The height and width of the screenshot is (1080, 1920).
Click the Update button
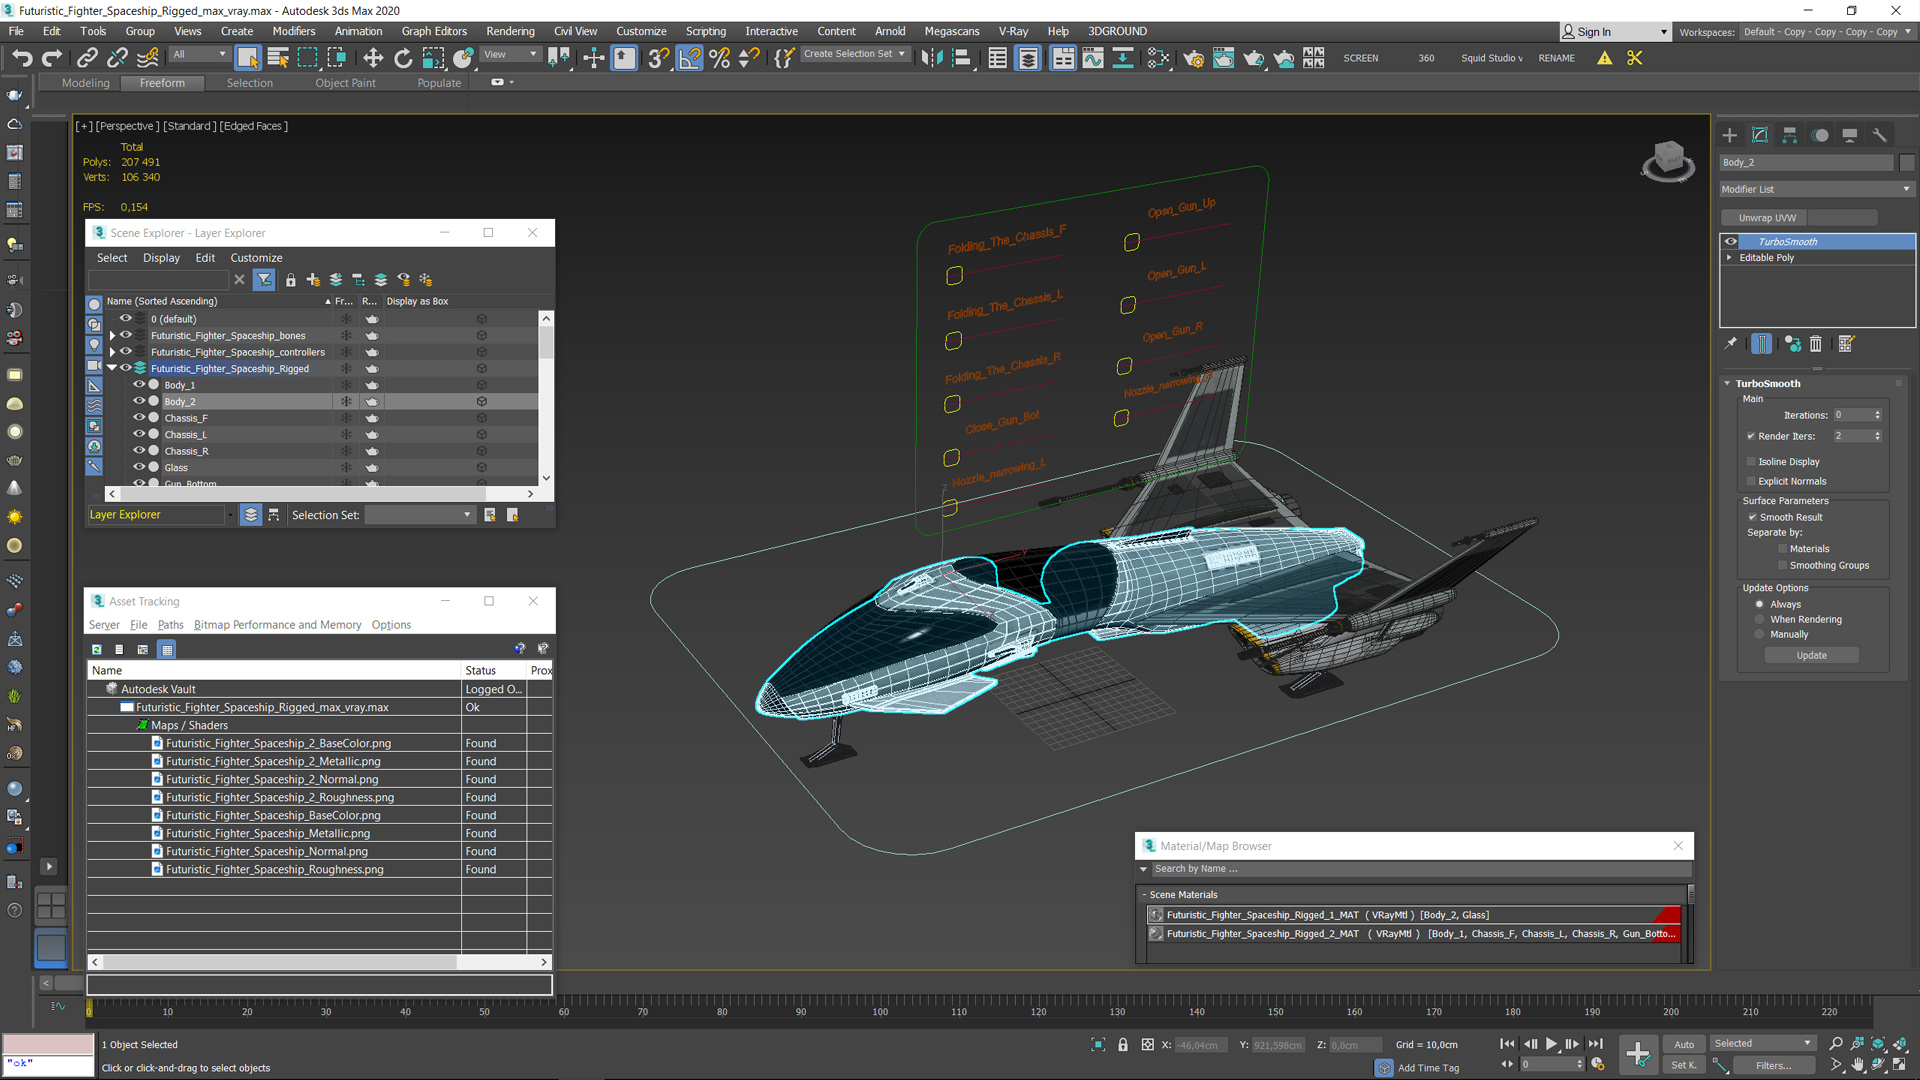(1811, 656)
